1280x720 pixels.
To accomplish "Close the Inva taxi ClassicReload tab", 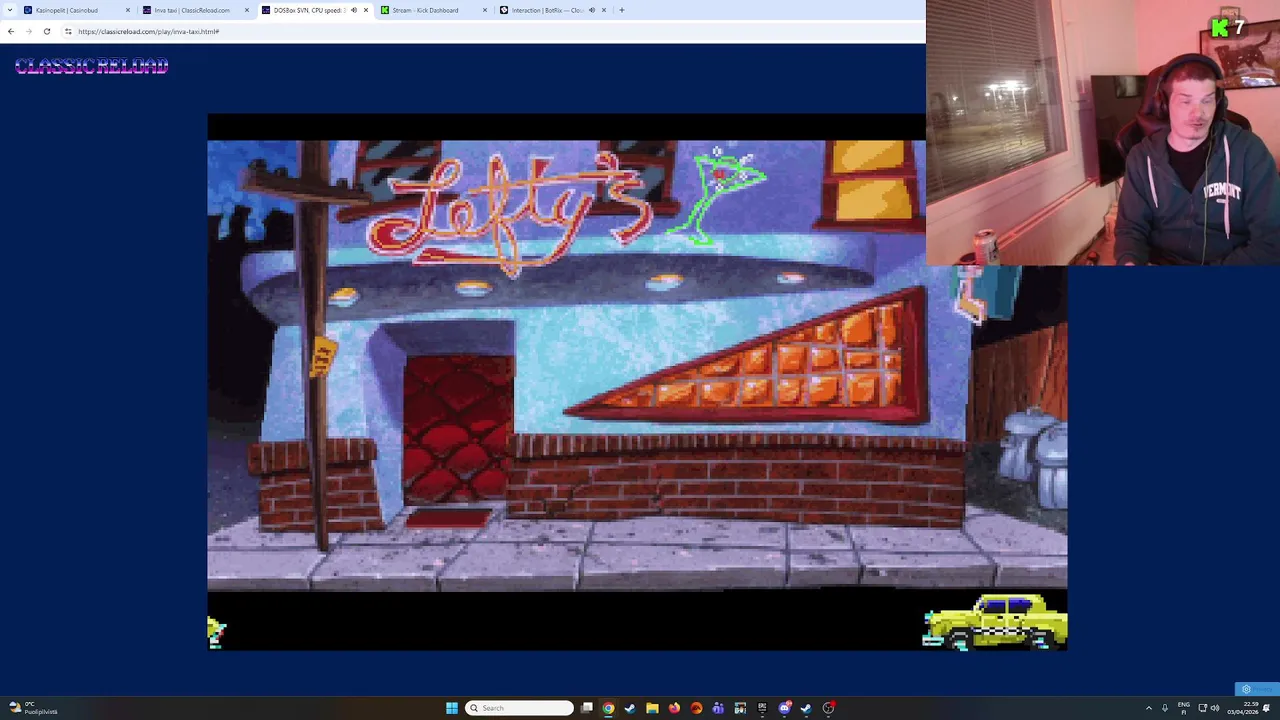I will (246, 10).
